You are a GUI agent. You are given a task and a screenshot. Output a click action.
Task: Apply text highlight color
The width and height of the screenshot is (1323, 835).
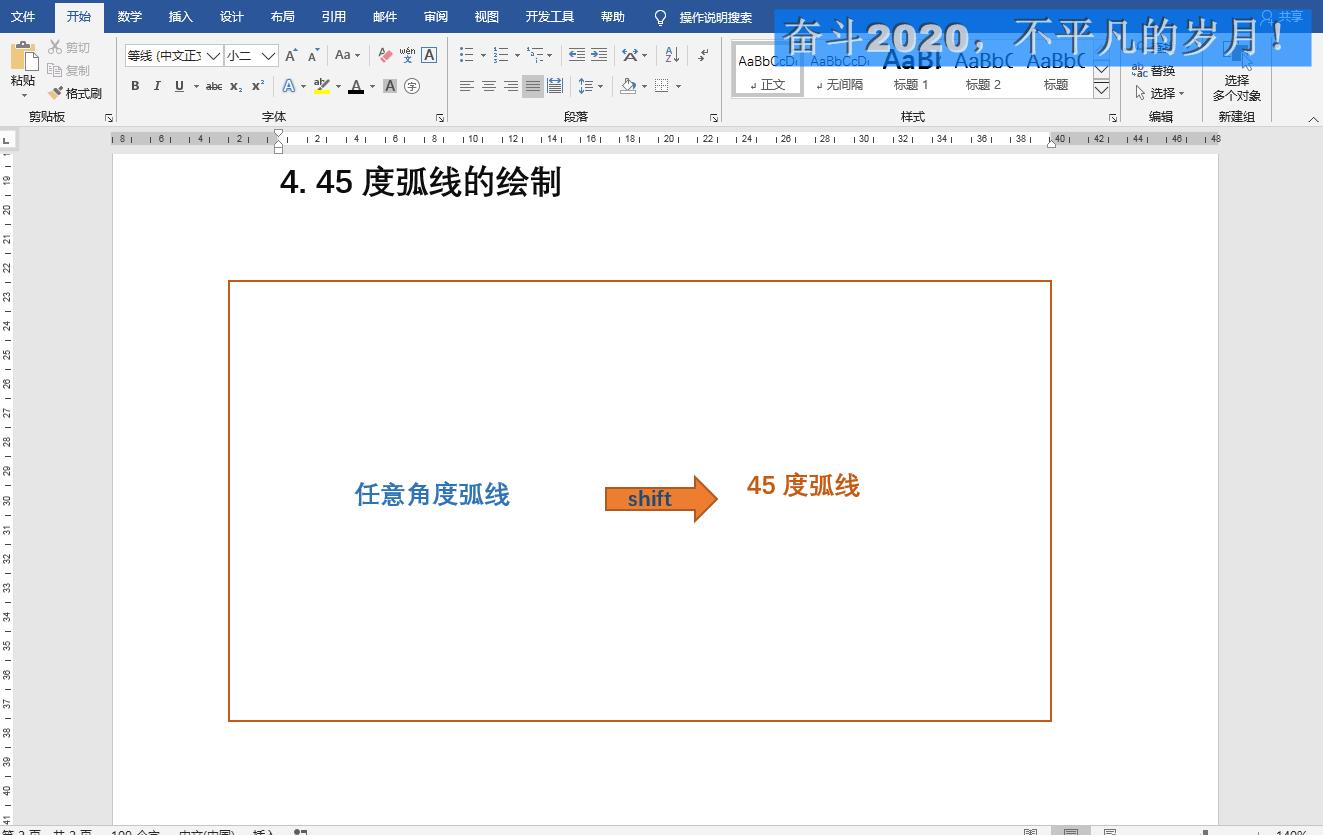point(320,86)
